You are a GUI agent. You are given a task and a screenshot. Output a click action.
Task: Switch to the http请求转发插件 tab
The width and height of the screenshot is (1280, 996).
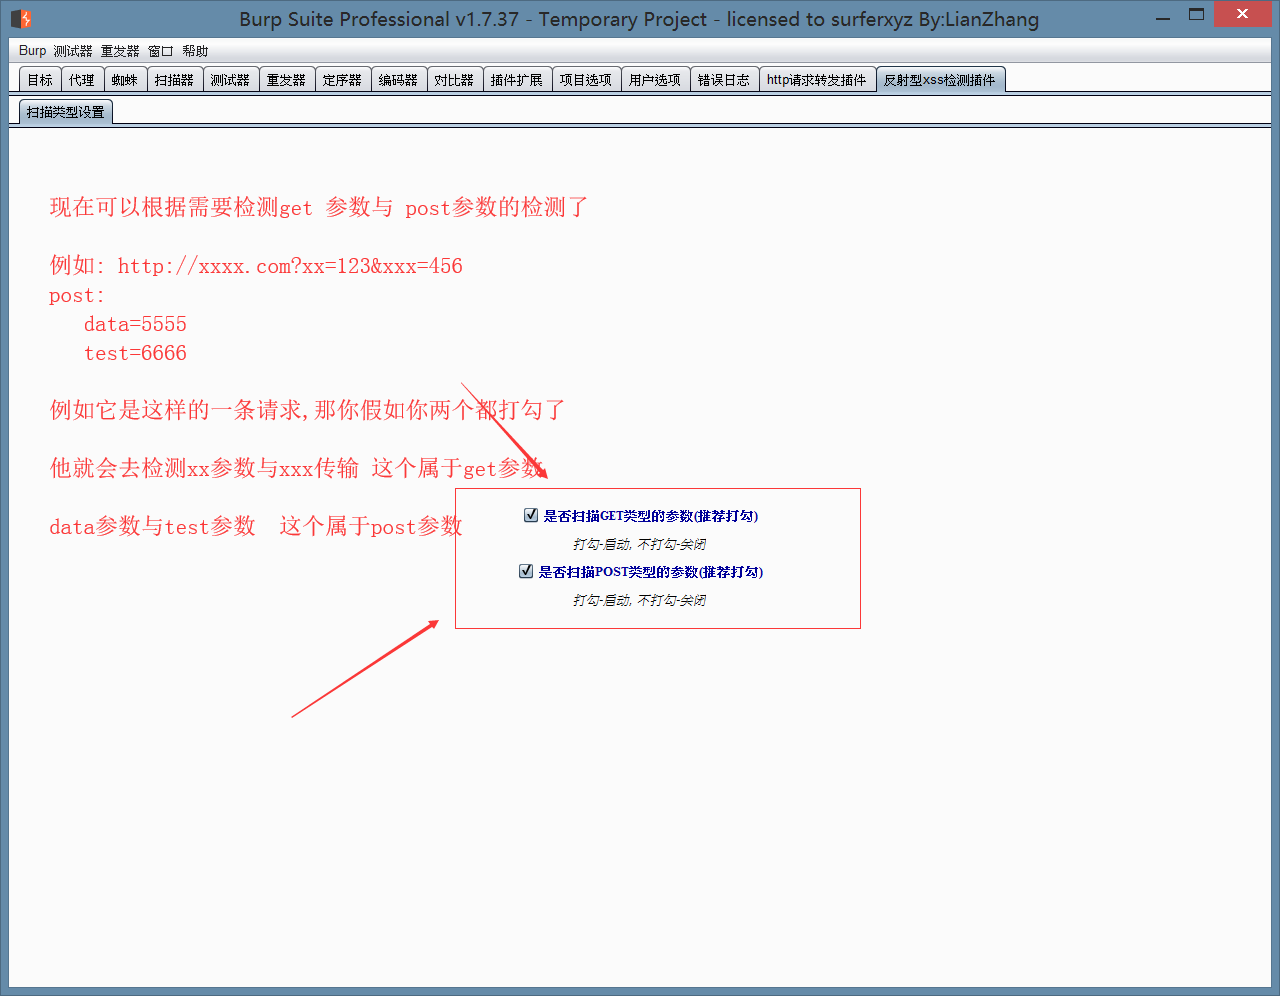pos(817,80)
